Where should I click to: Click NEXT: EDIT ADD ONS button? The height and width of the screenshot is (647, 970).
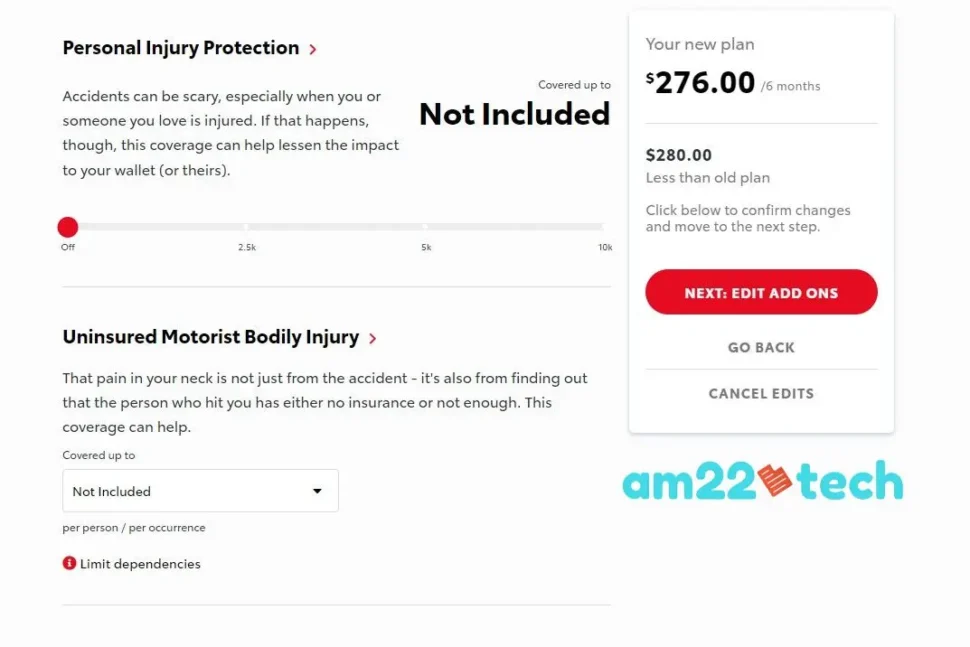761,292
